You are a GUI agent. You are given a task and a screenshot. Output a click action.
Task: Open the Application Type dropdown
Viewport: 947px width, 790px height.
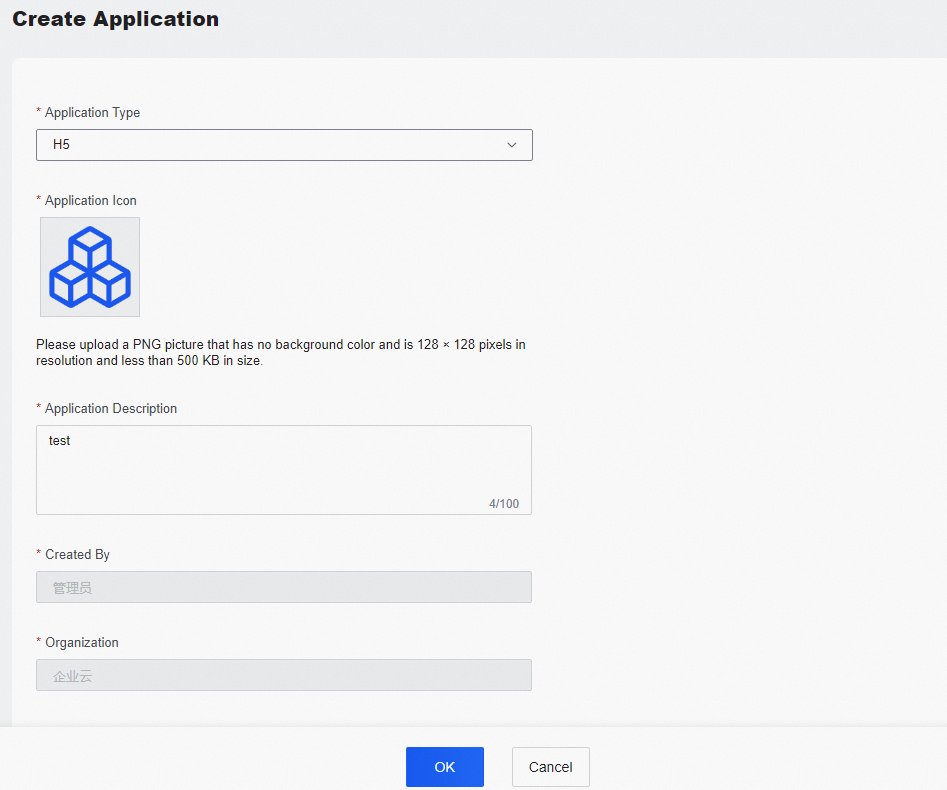284,144
